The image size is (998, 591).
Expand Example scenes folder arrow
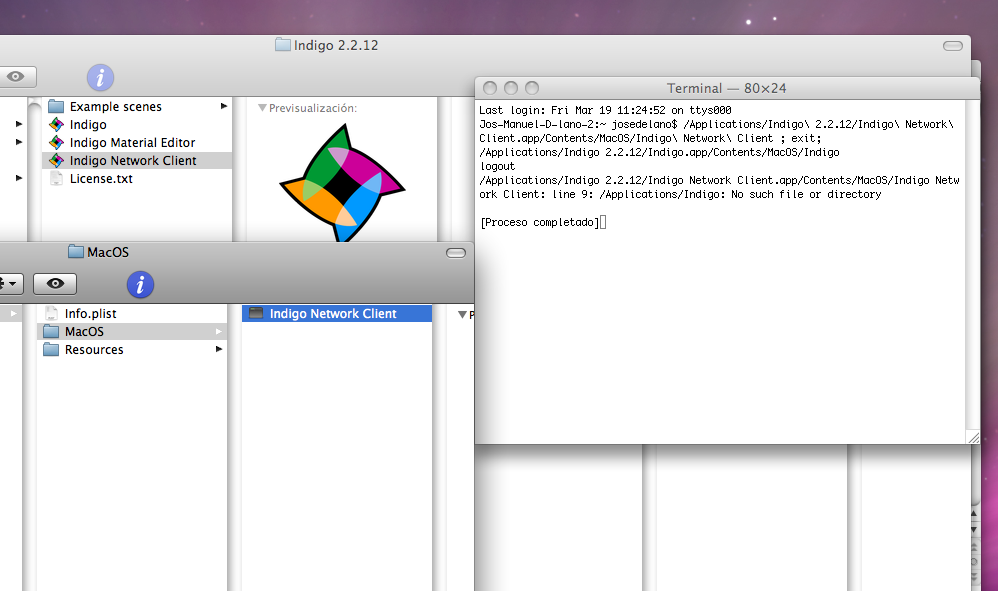[x=224, y=106]
